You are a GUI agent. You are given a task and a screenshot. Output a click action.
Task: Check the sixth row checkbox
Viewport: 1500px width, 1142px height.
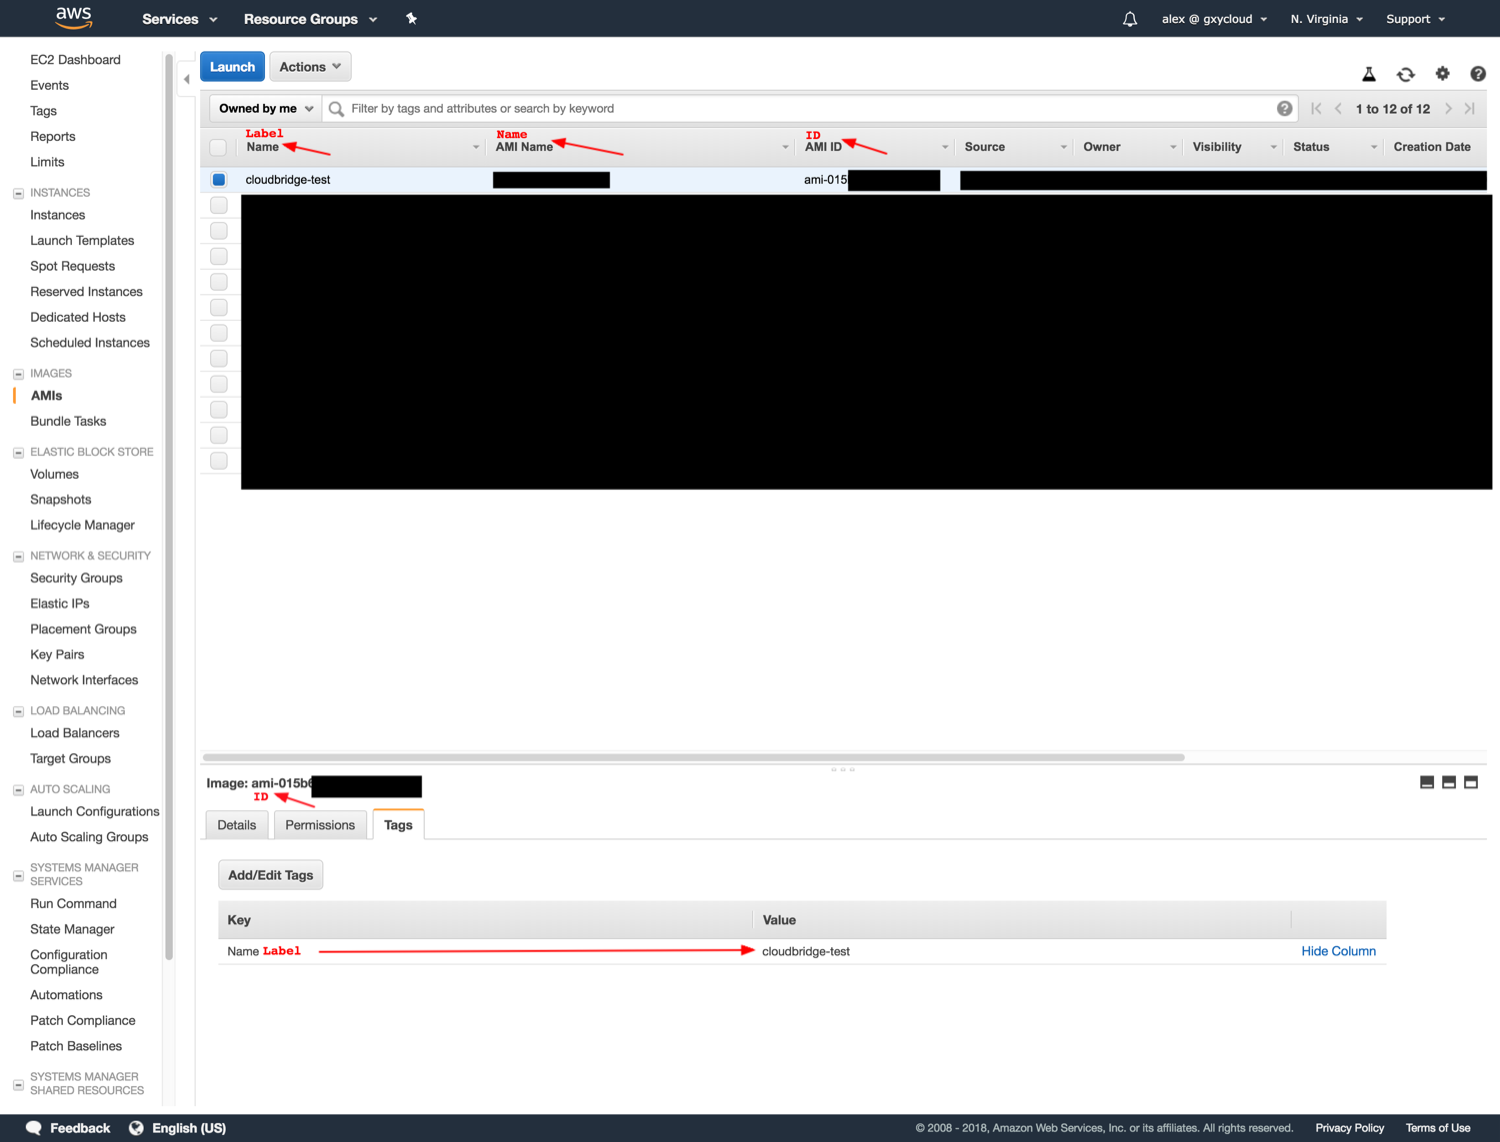(219, 307)
